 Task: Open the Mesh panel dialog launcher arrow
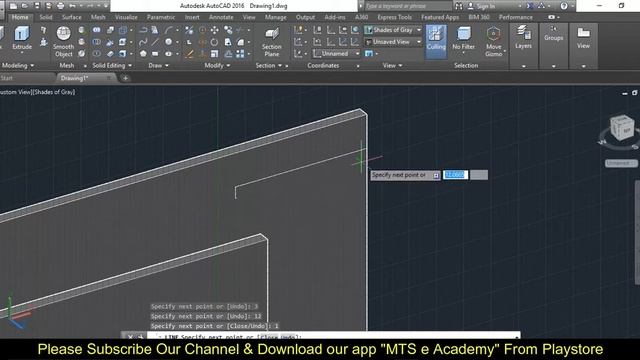coord(85,66)
